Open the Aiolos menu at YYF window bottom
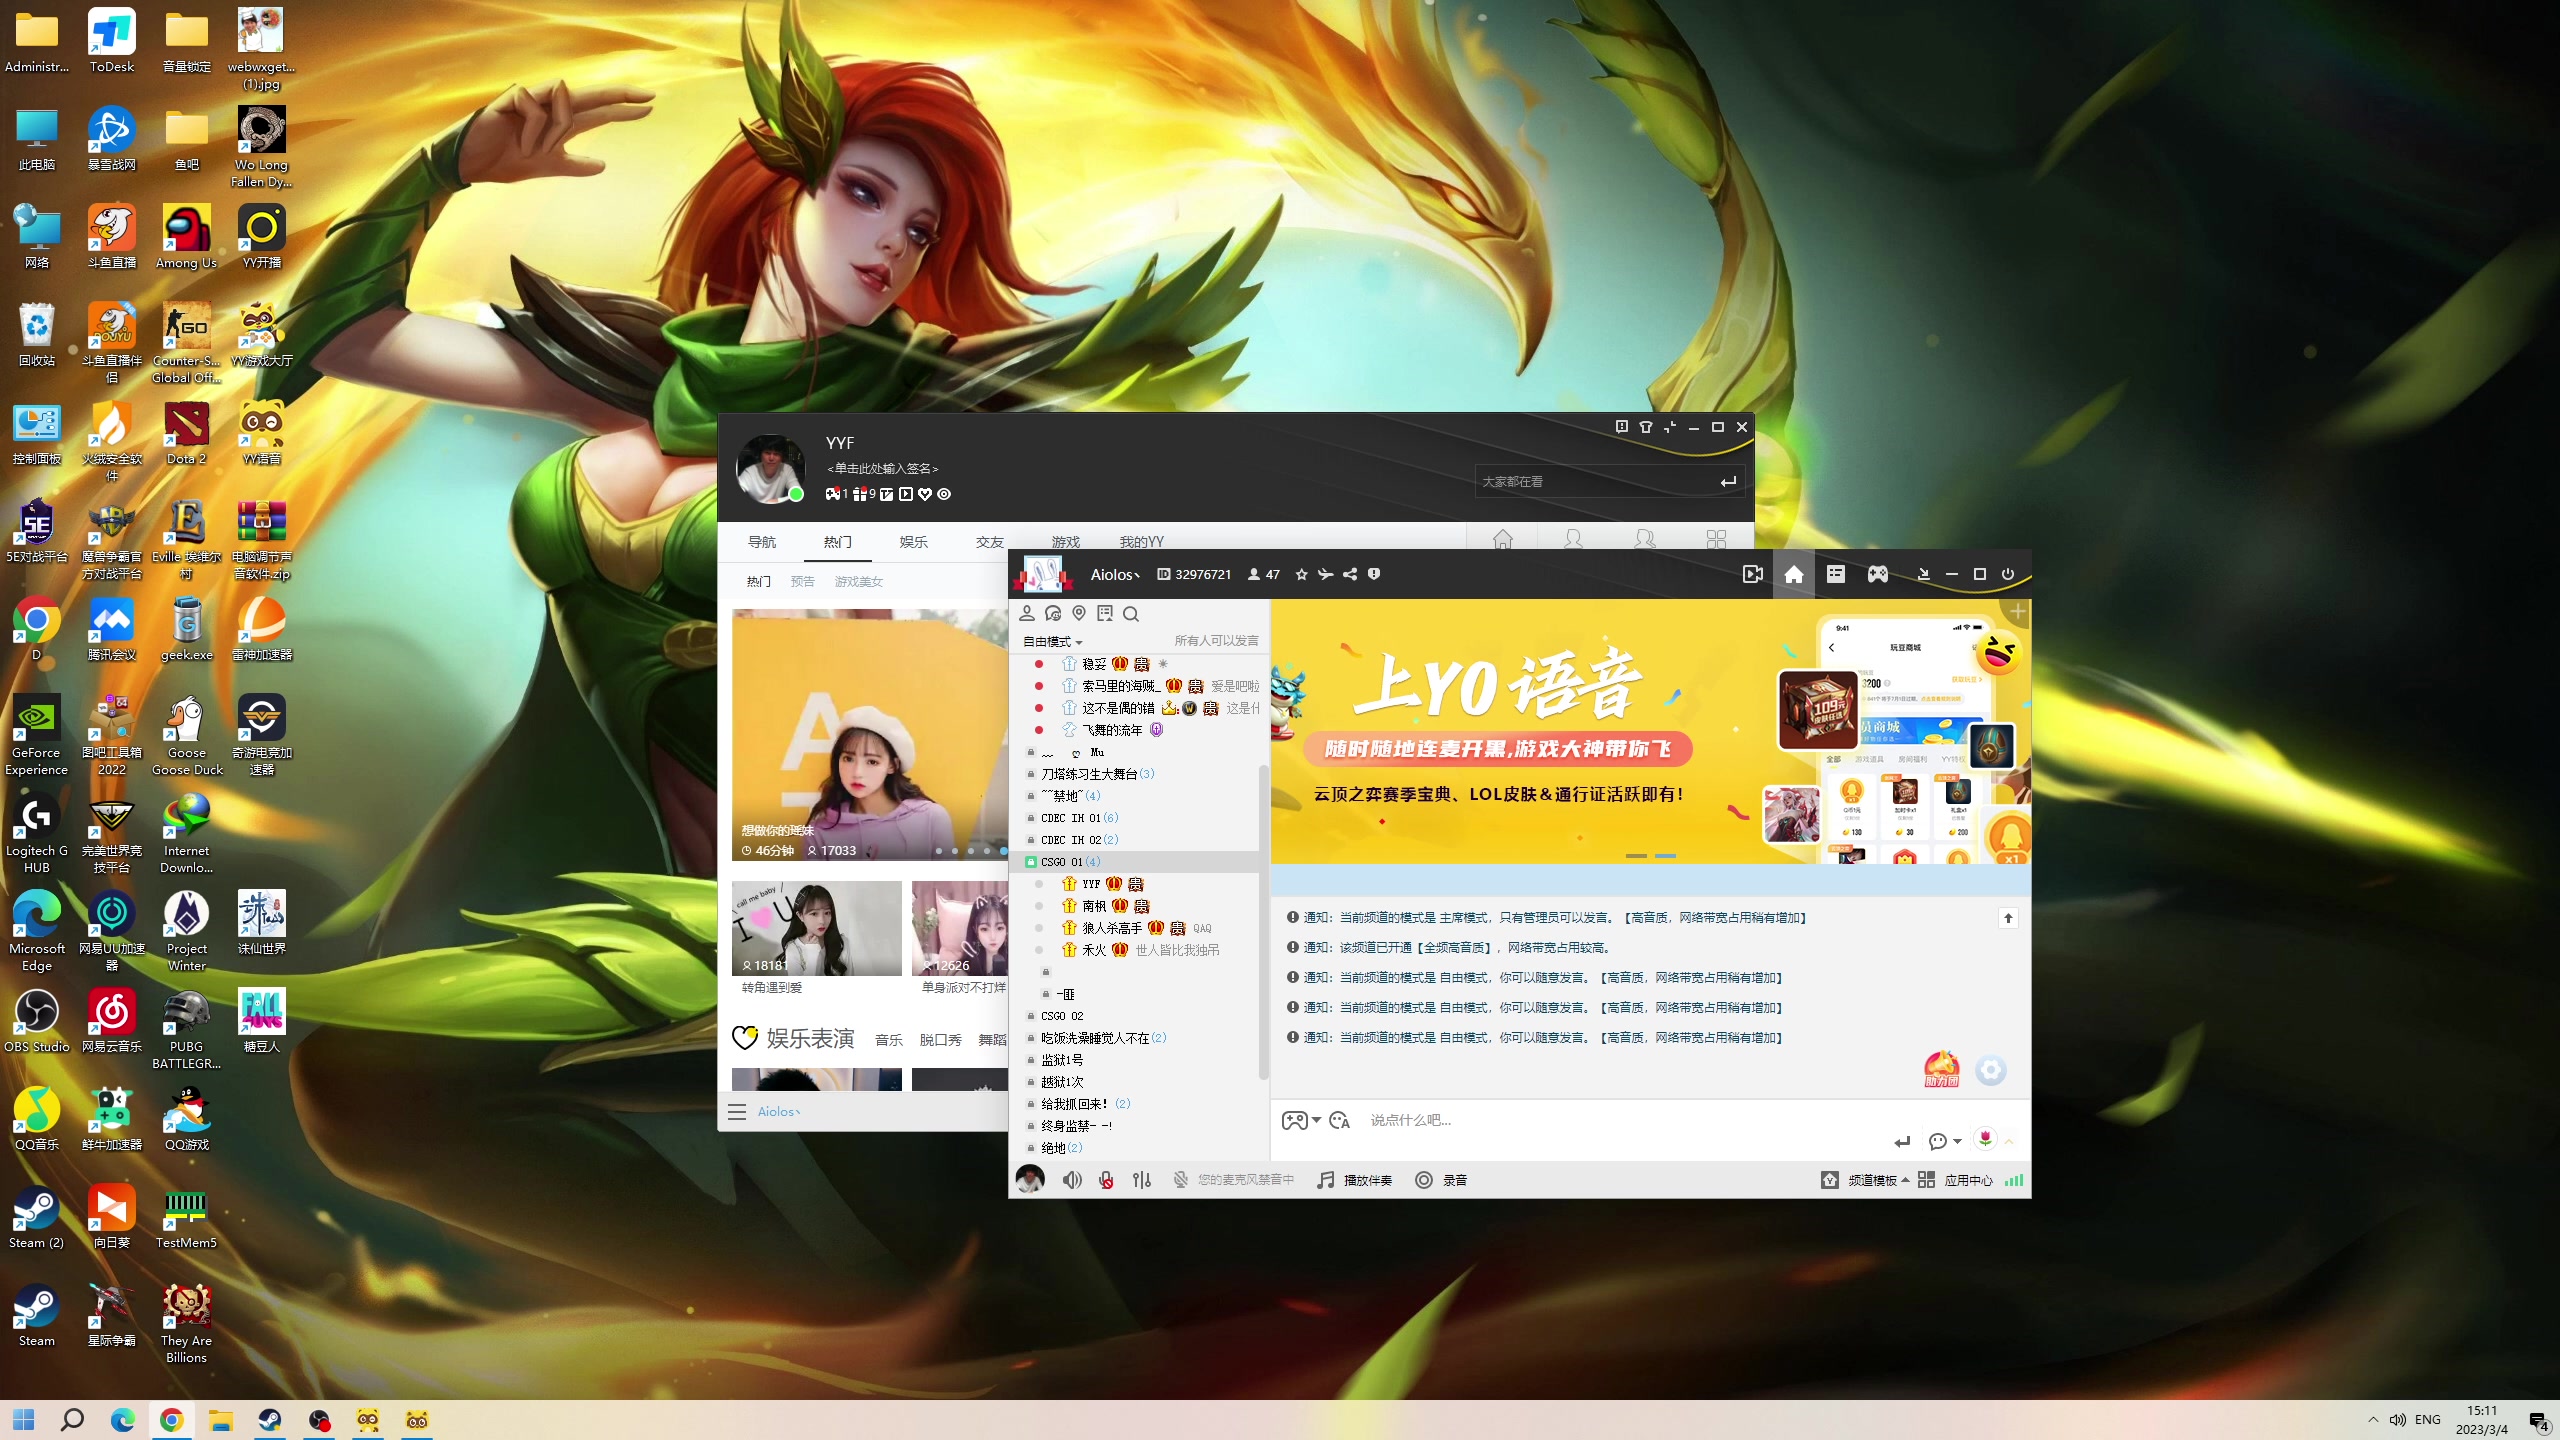 (x=779, y=1111)
